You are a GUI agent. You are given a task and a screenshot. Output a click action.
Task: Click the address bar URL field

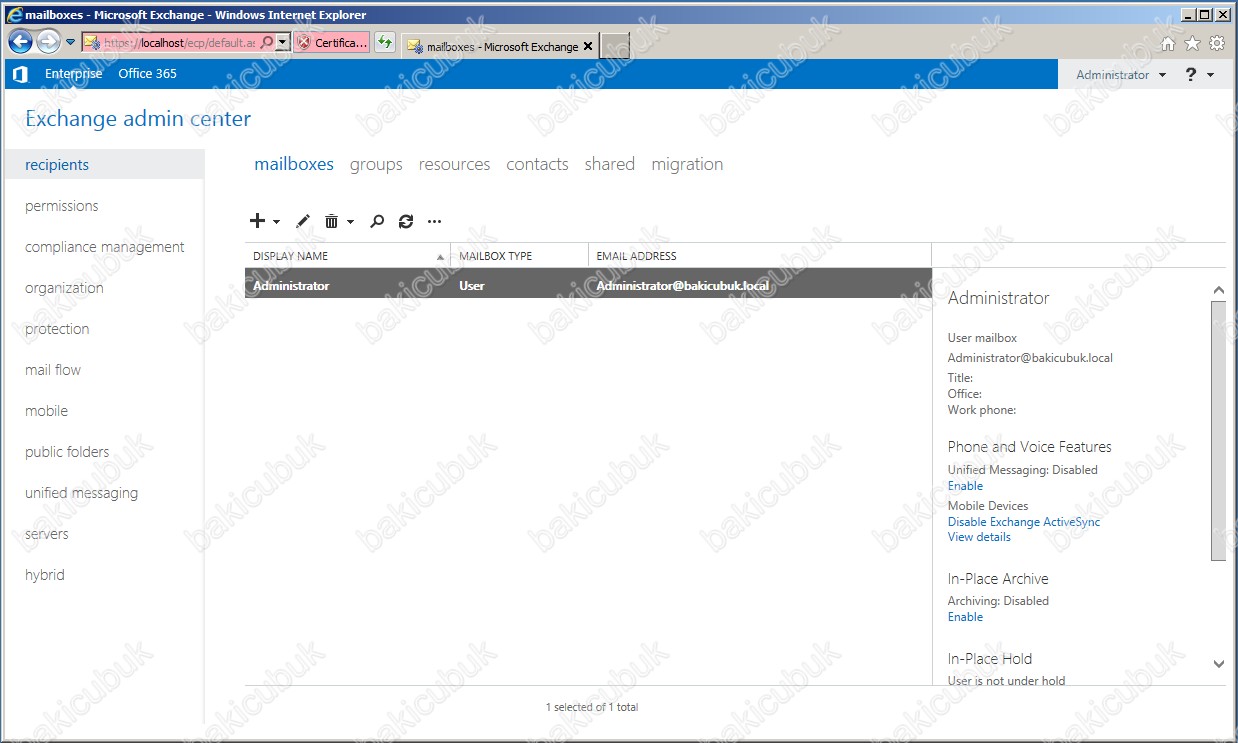[179, 43]
